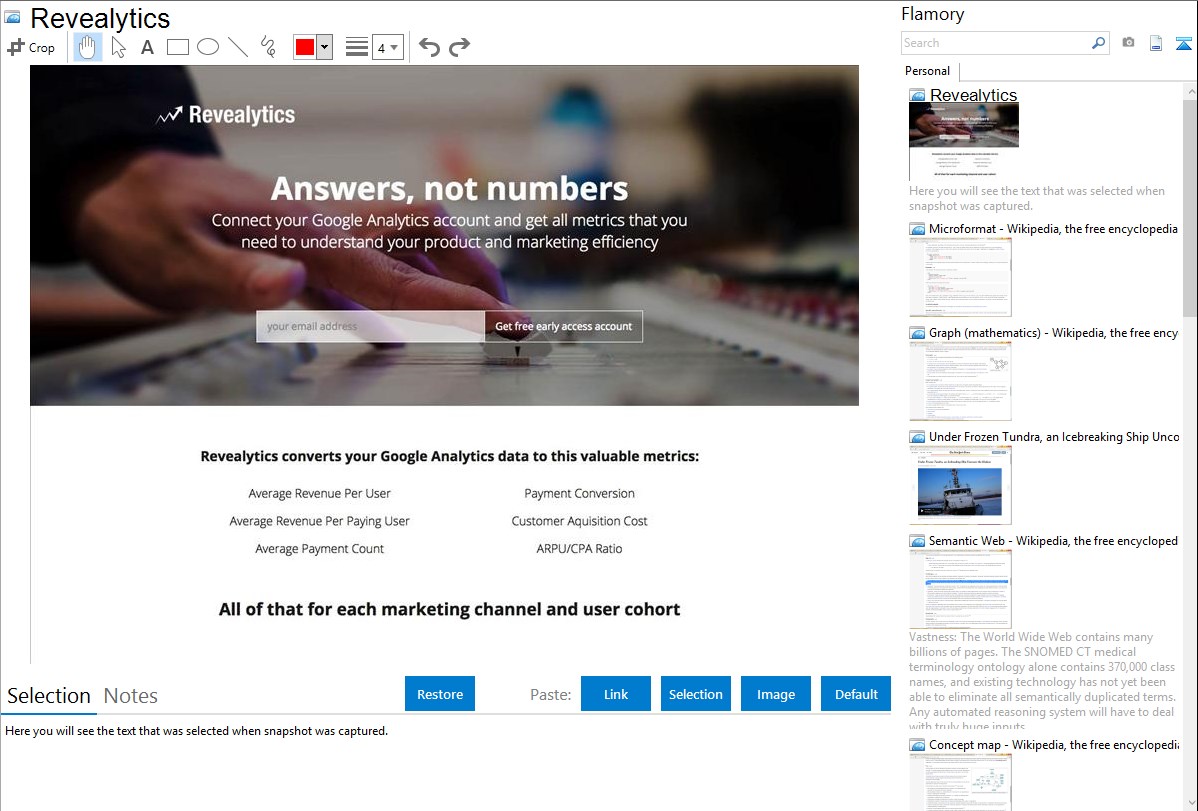Paste as Image

775,694
